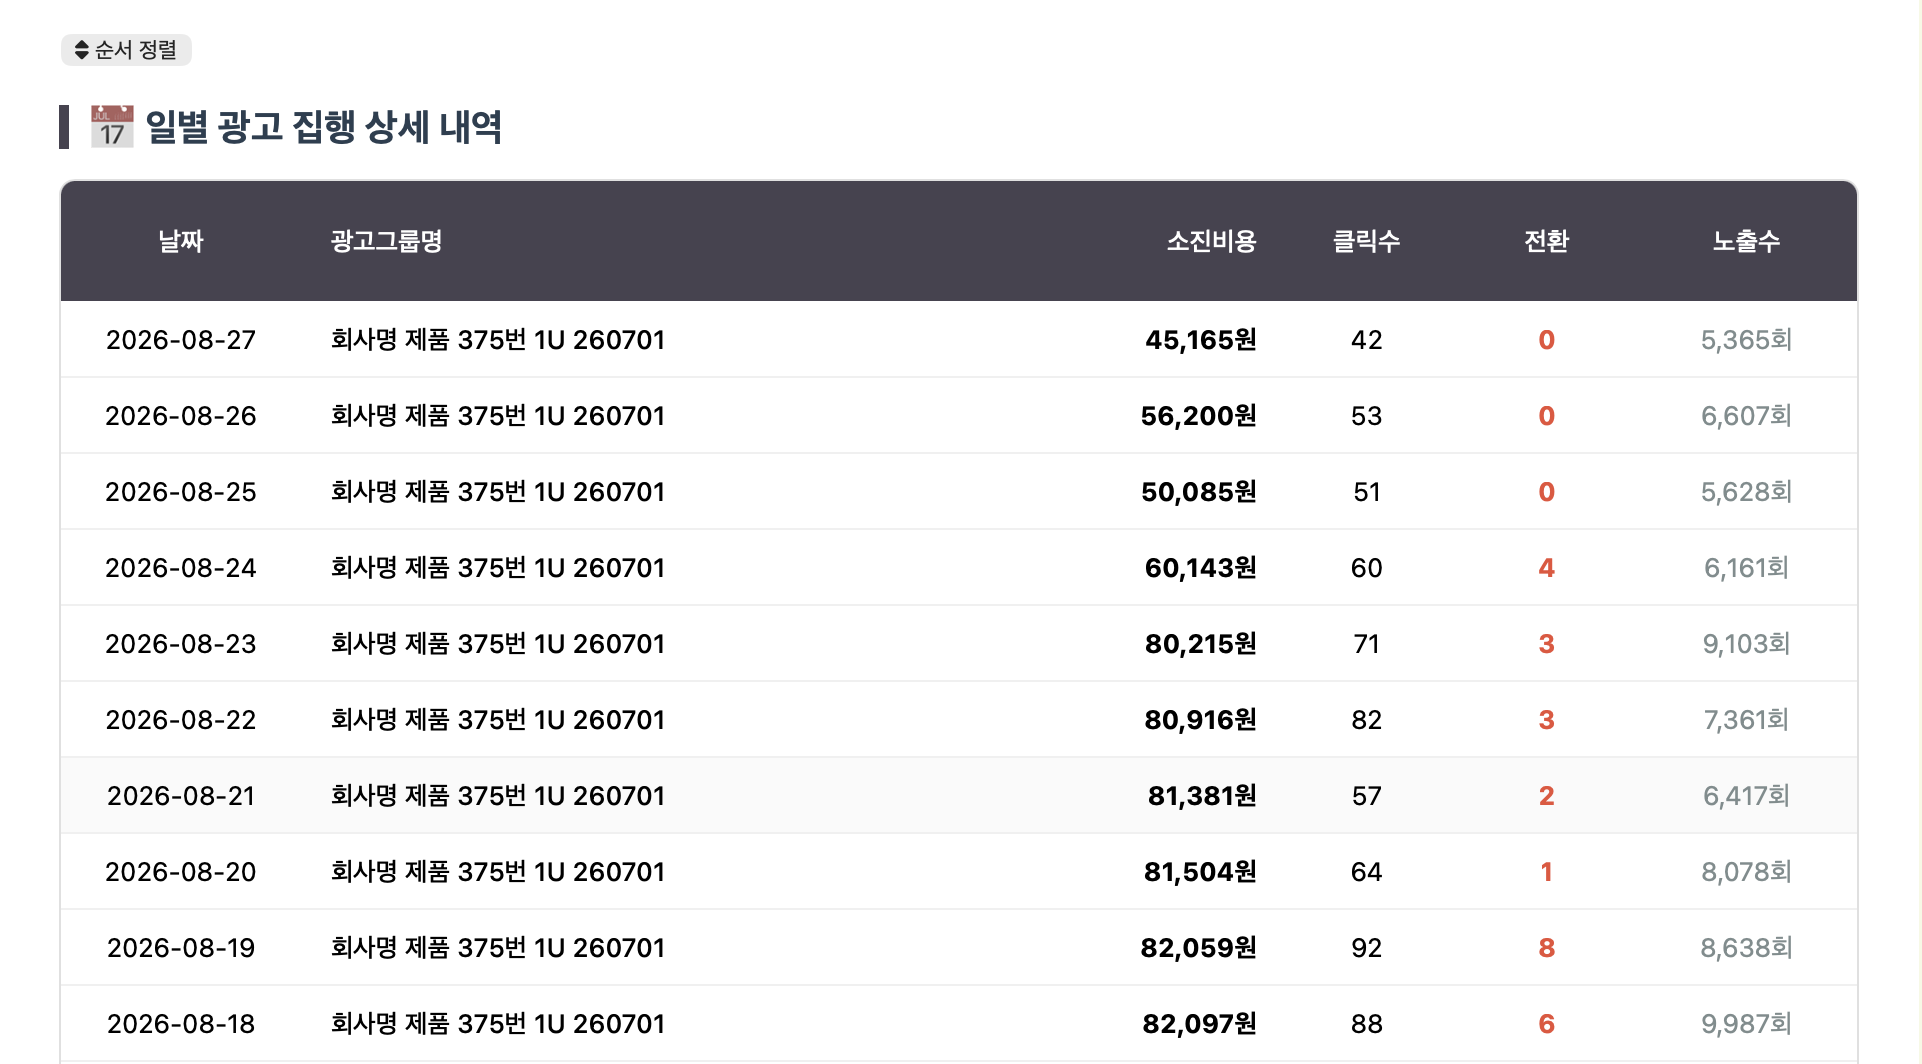1922x1064 pixels.
Task: Select date cell 2026-08-25
Action: point(181,492)
